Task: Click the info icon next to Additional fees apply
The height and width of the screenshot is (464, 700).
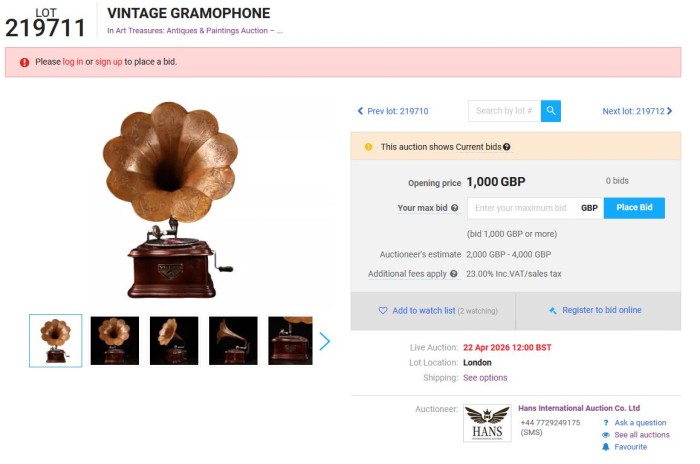Action: point(454,274)
